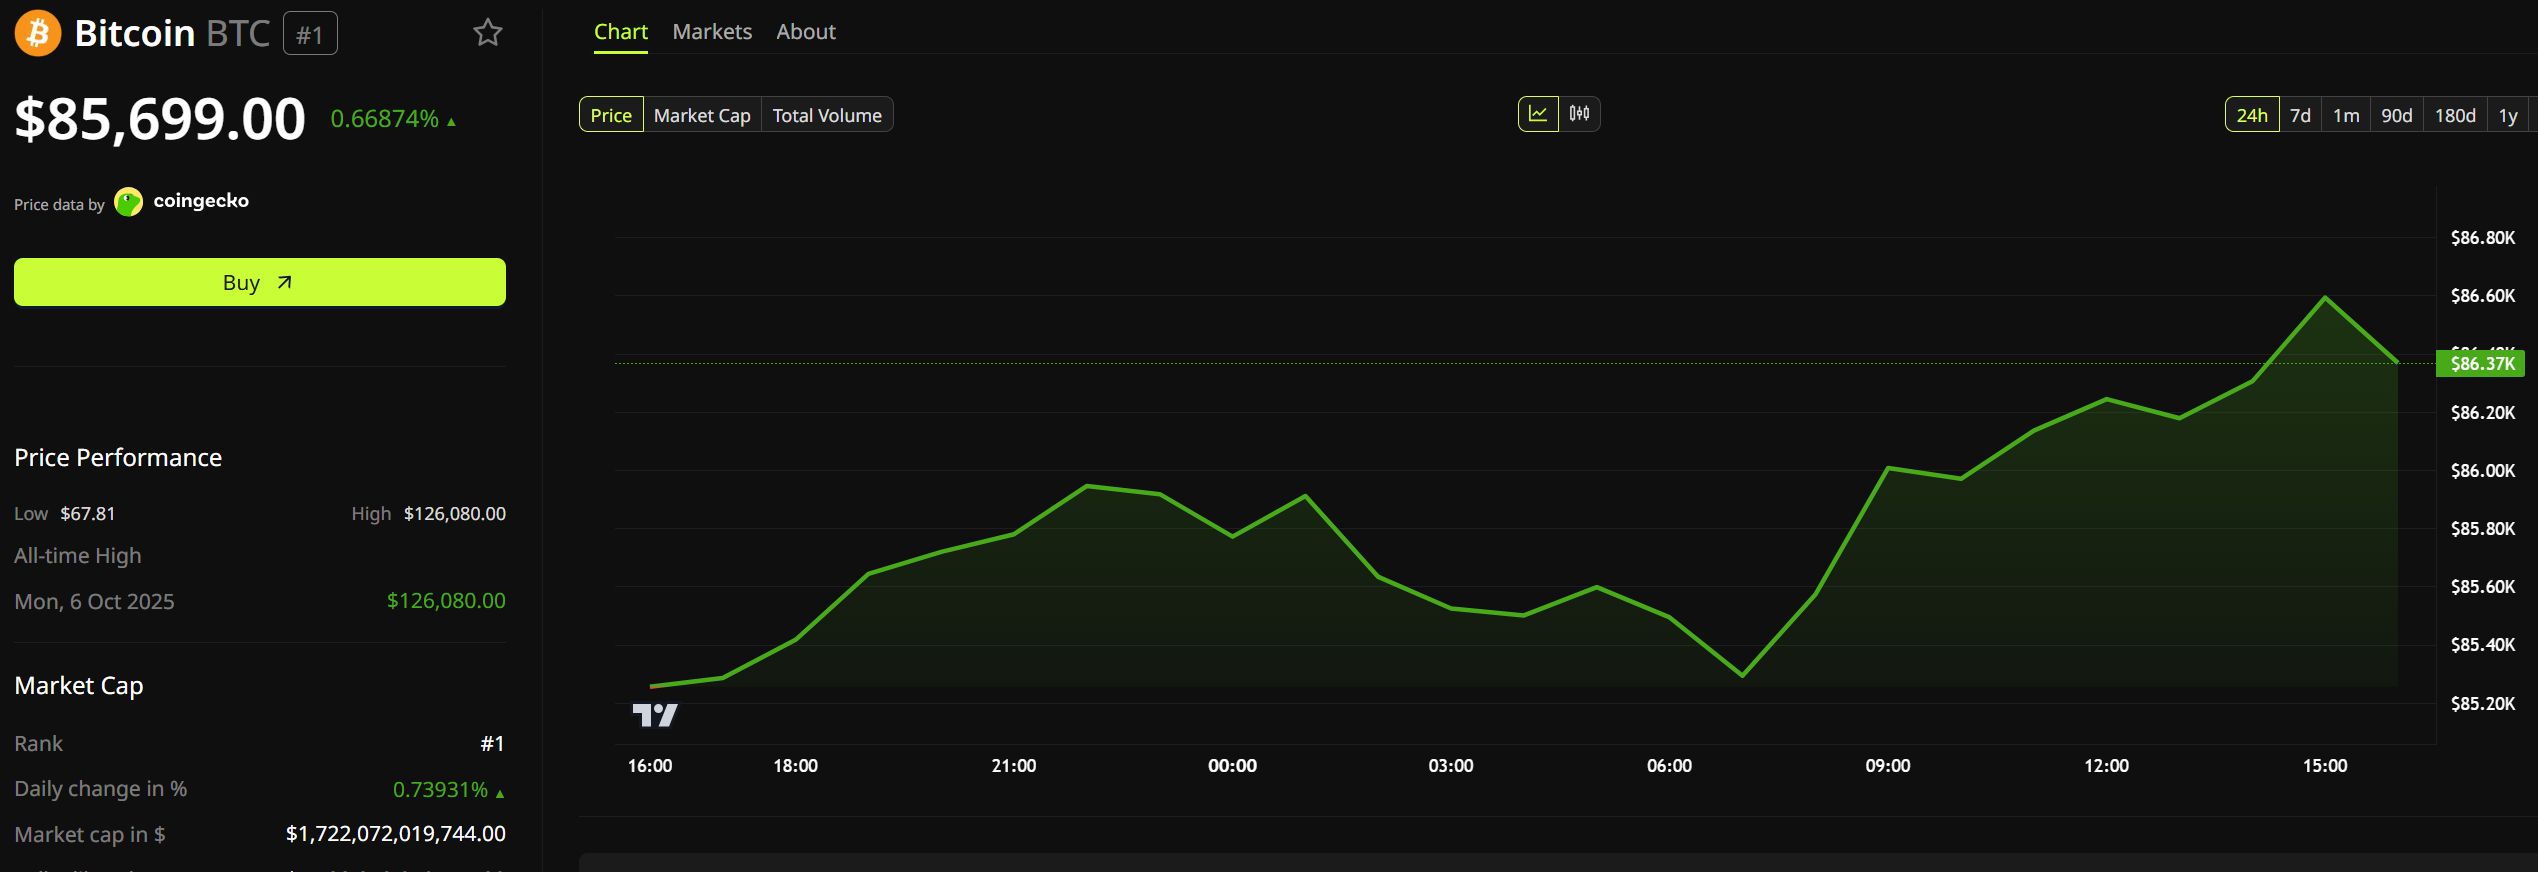Click the CoinGecko logo
The image size is (2538, 872).
click(x=129, y=202)
